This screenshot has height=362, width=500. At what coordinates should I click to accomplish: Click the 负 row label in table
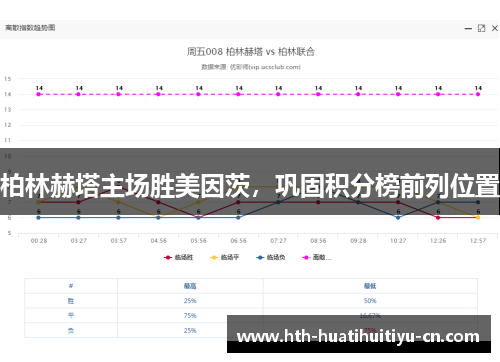[71, 331]
